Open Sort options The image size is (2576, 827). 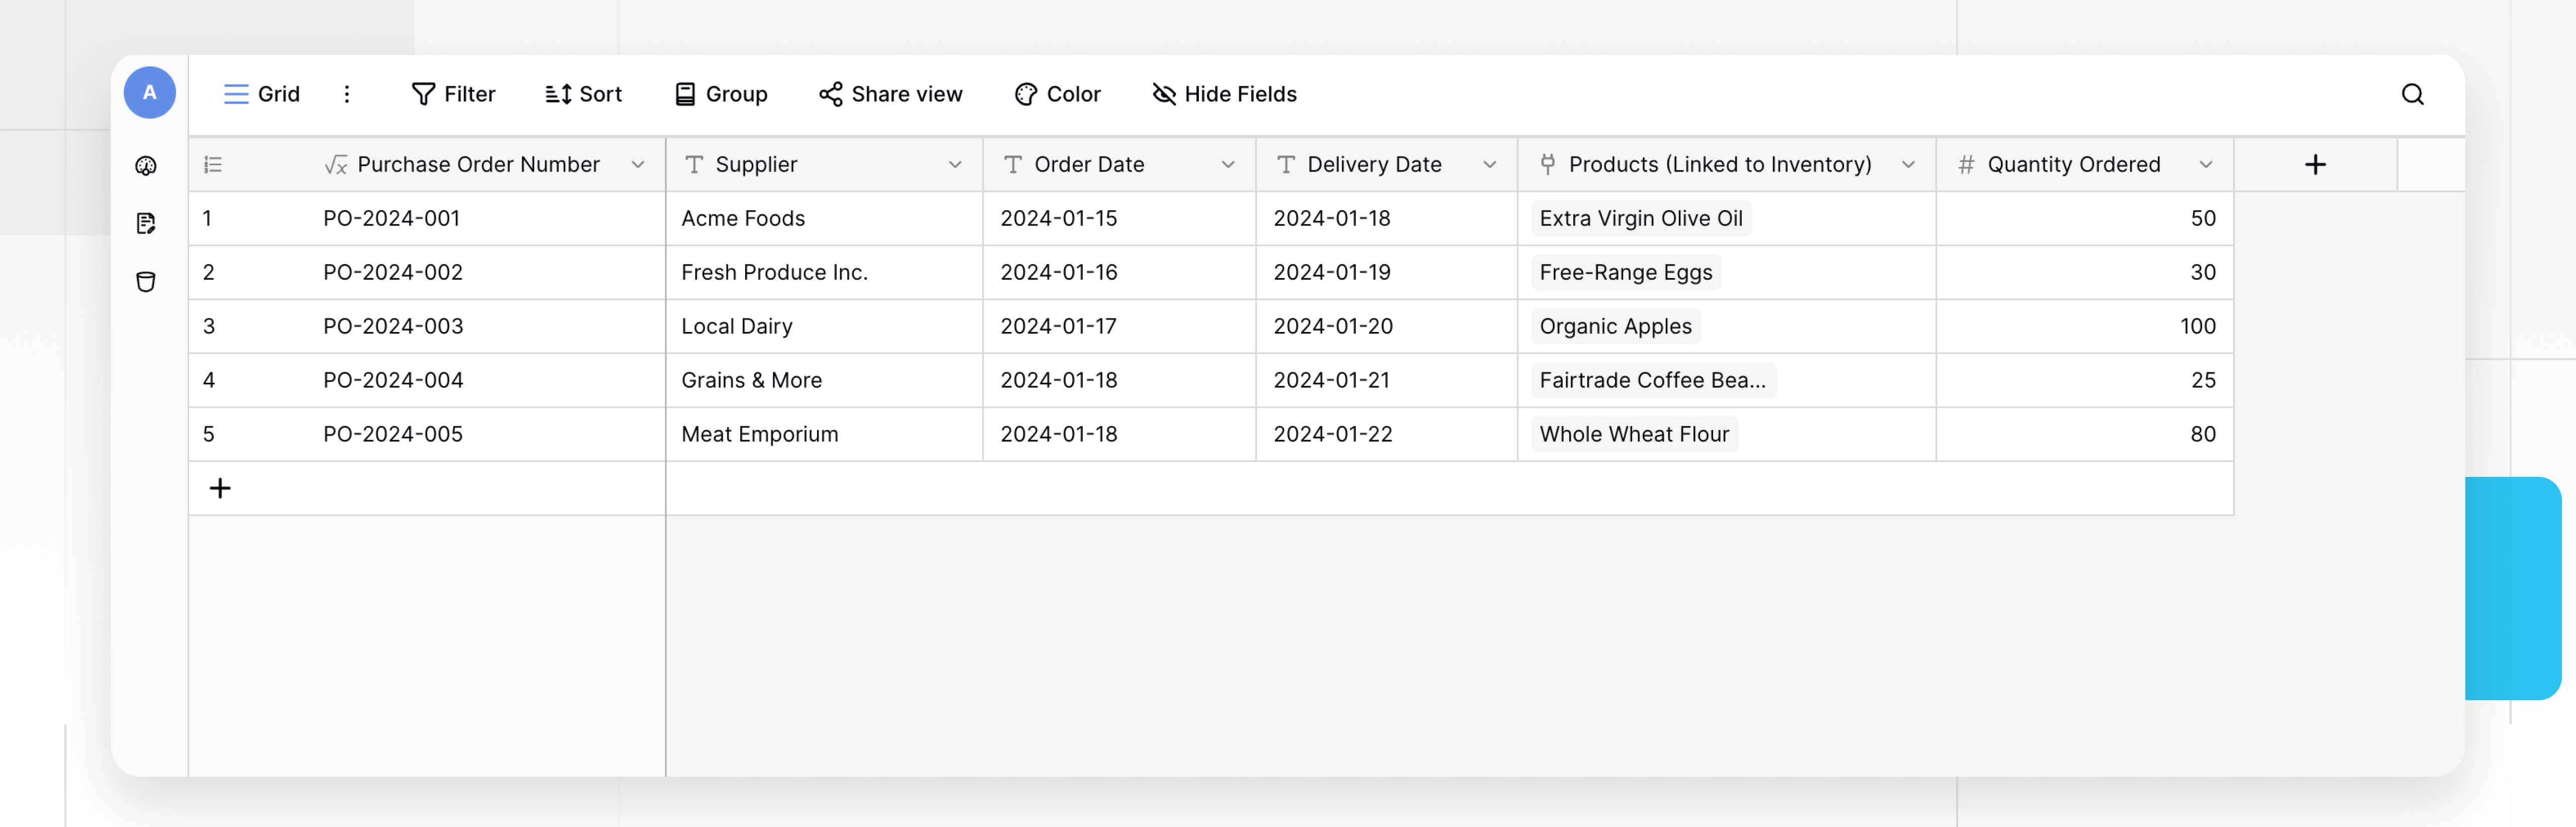click(x=584, y=94)
